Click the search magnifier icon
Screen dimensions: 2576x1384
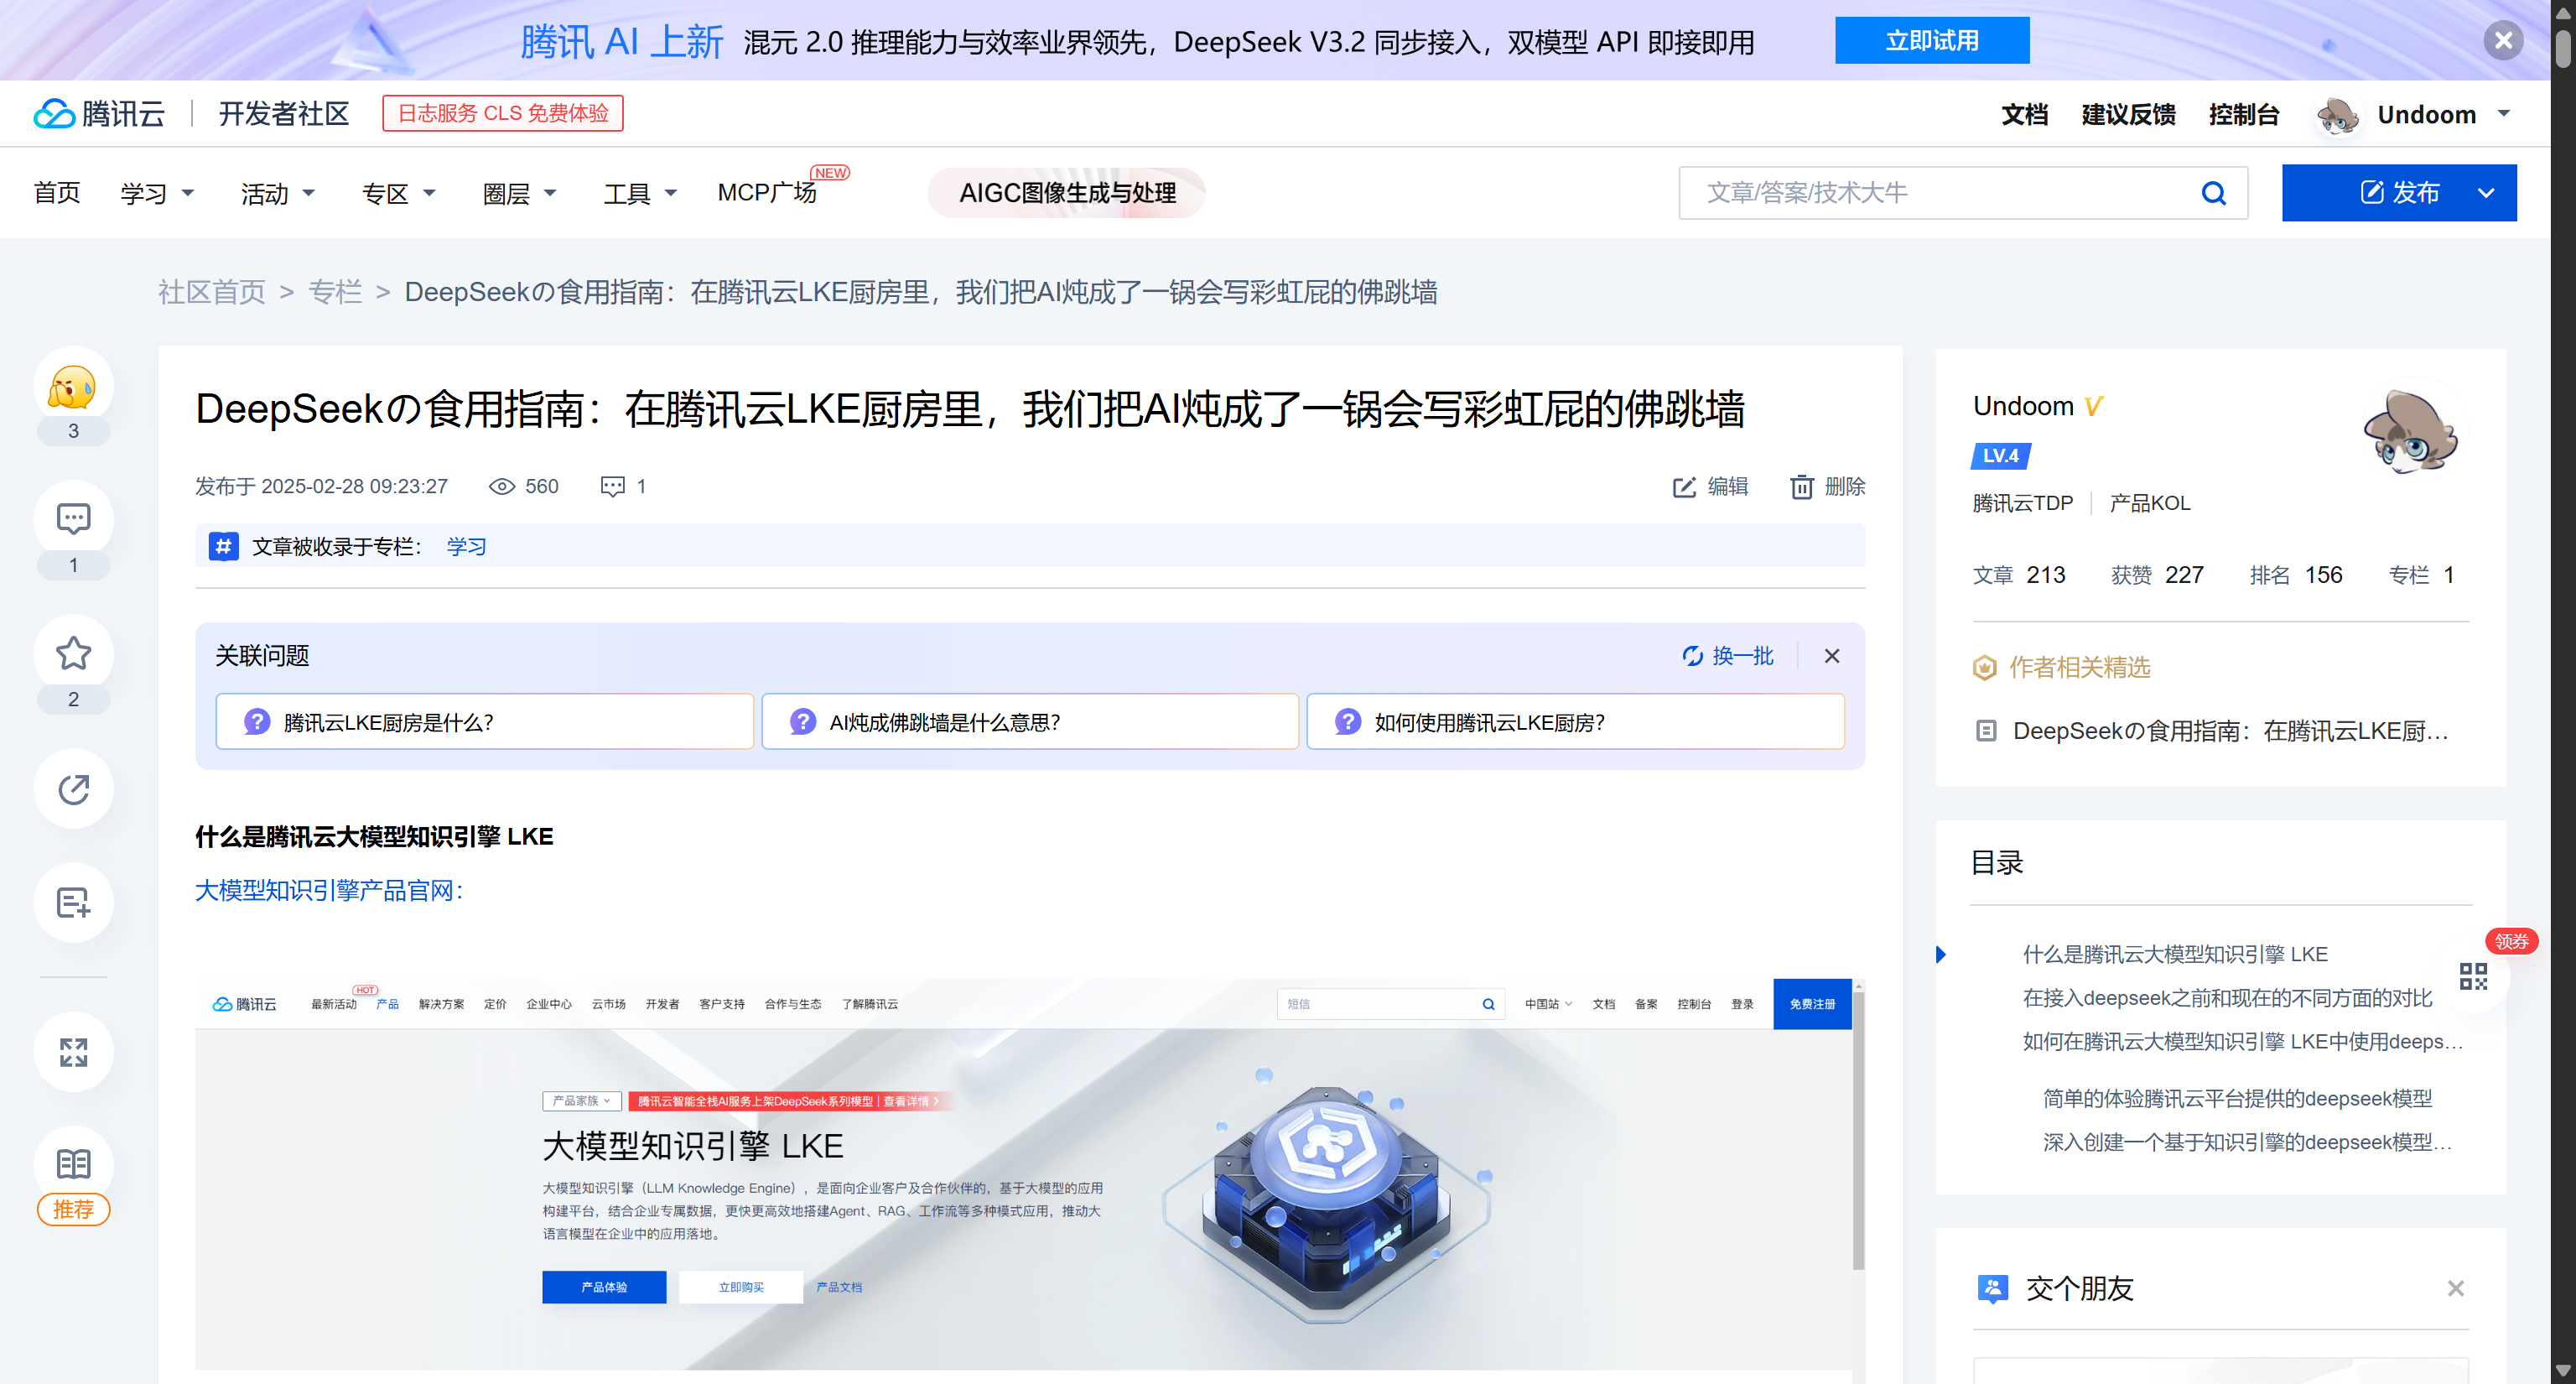point(2214,193)
